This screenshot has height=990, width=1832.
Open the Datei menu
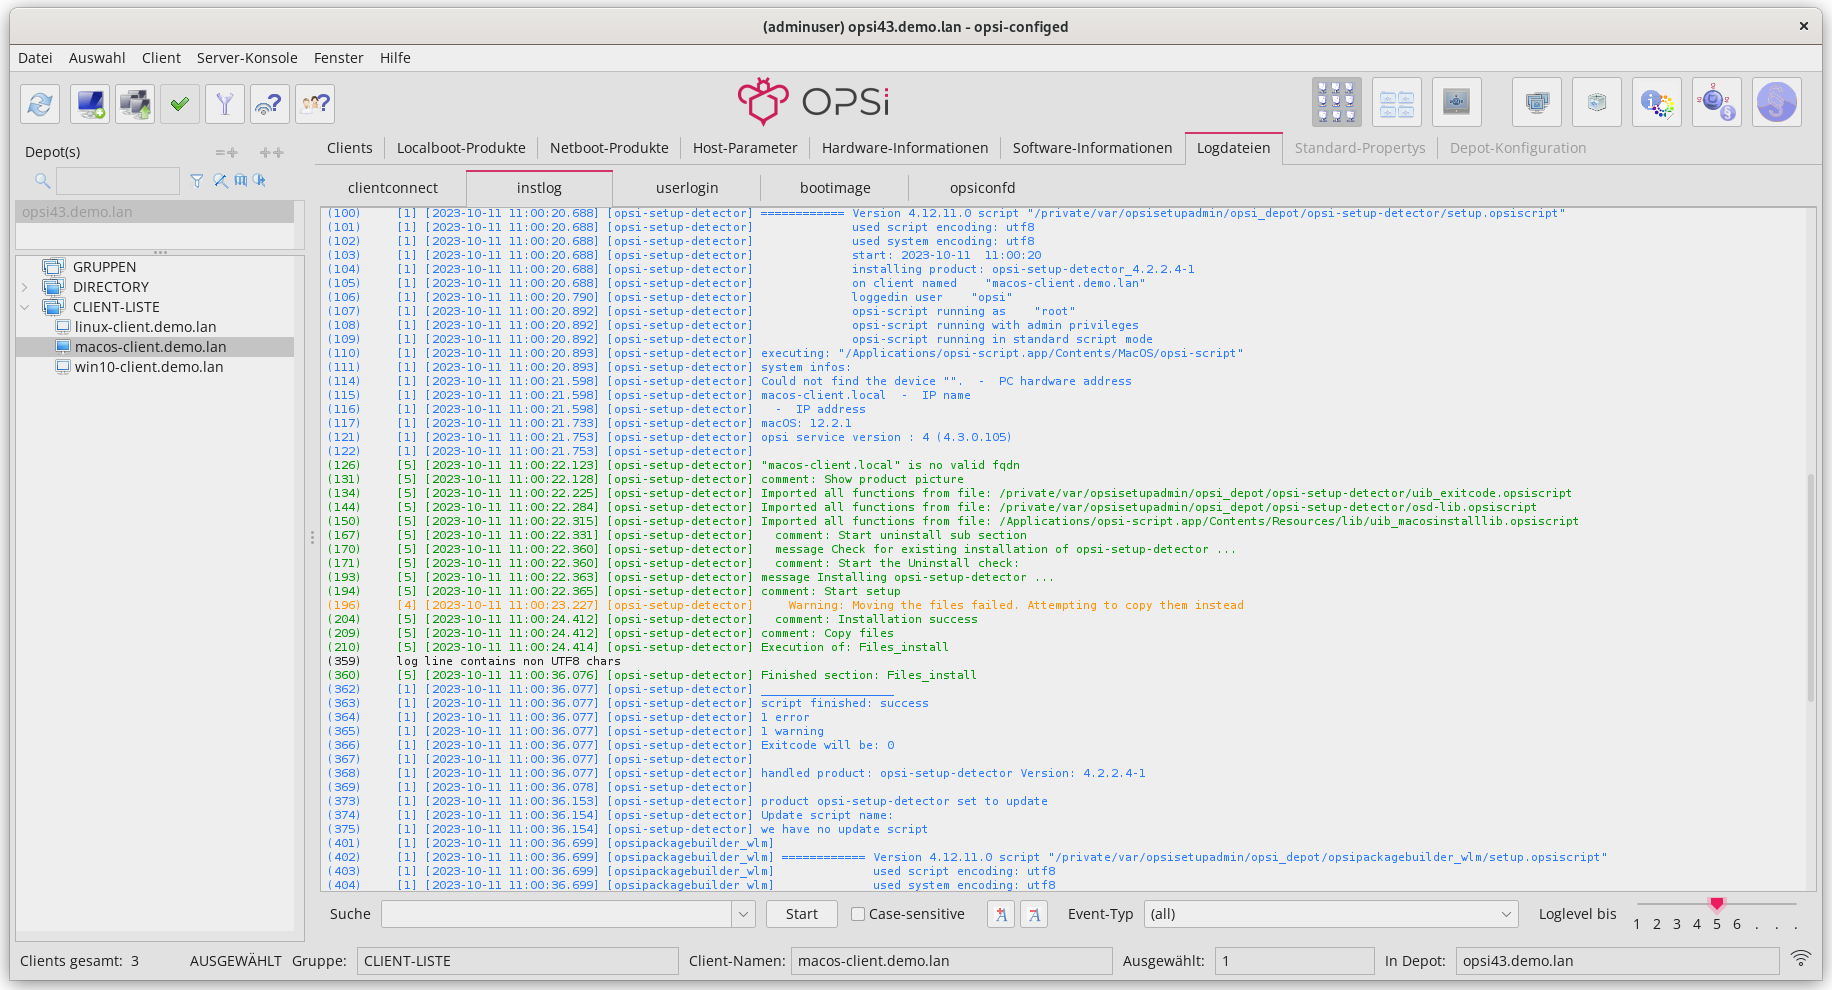tap(35, 58)
